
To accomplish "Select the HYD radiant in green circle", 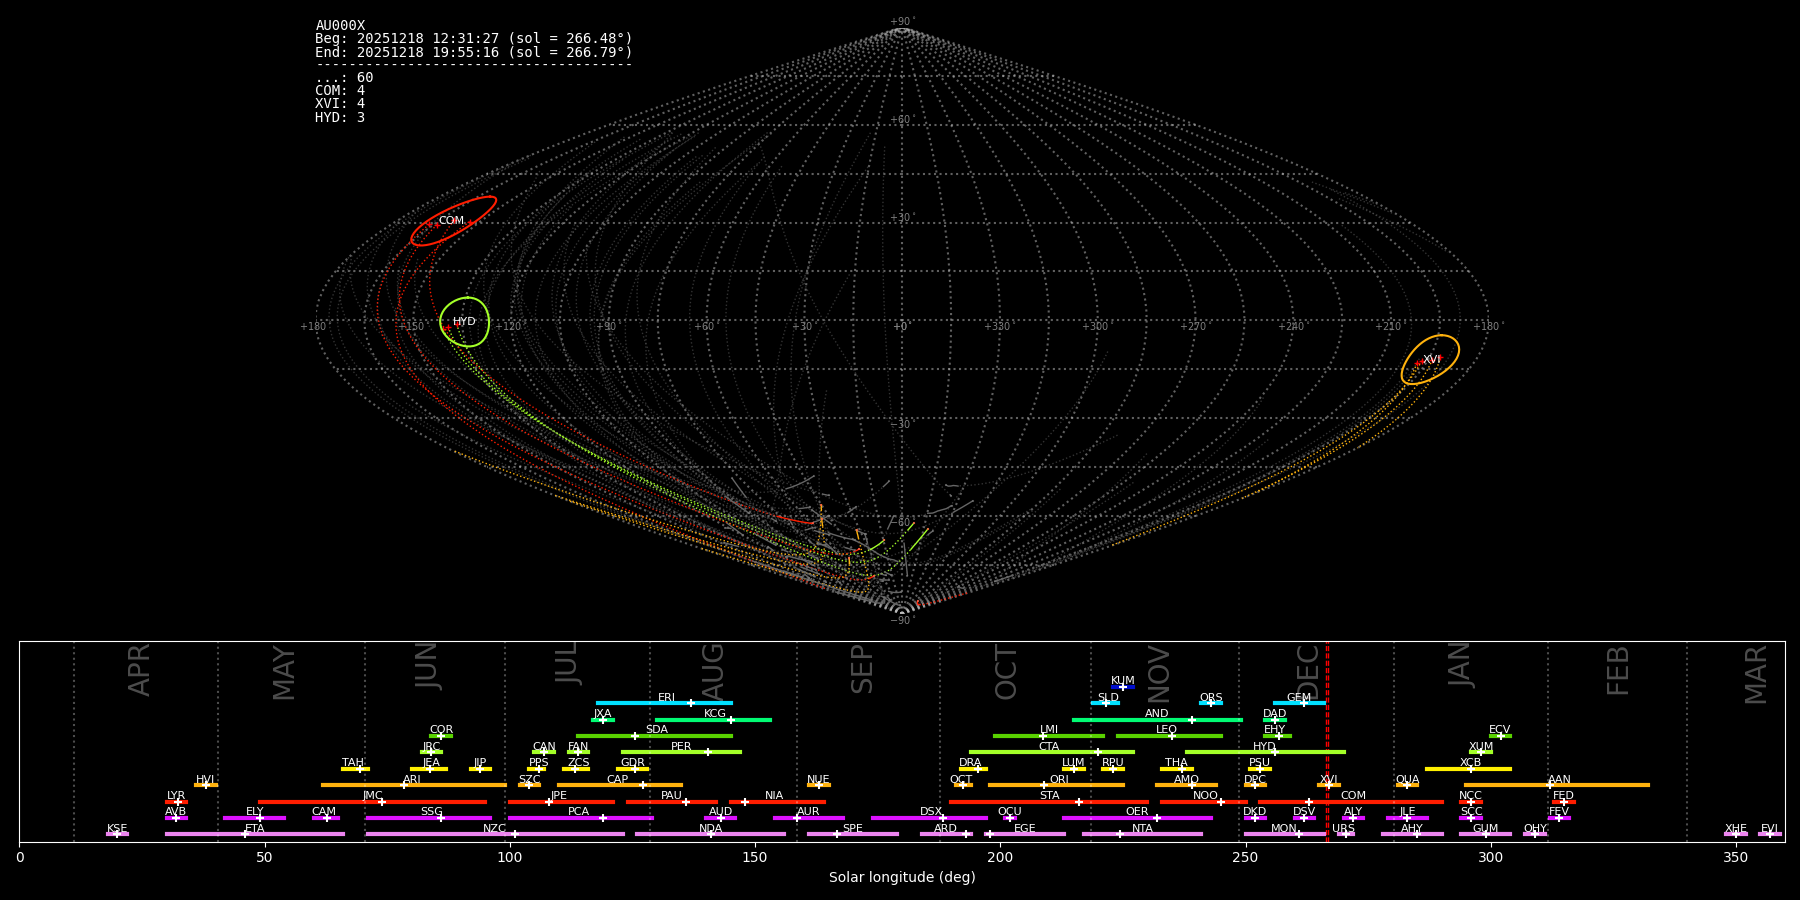I will [464, 322].
